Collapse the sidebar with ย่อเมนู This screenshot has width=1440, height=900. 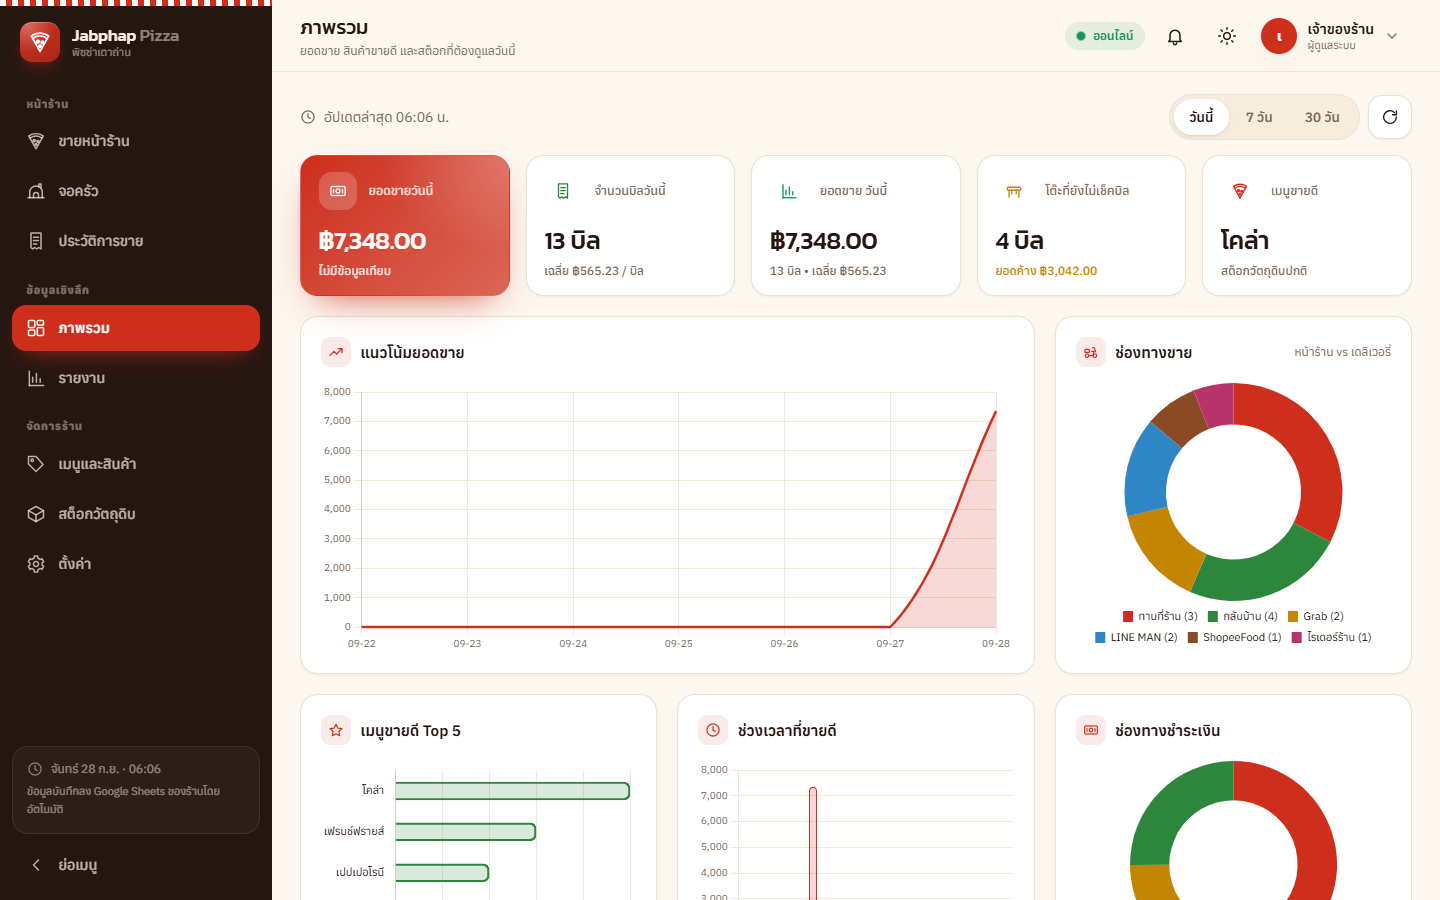(x=136, y=865)
